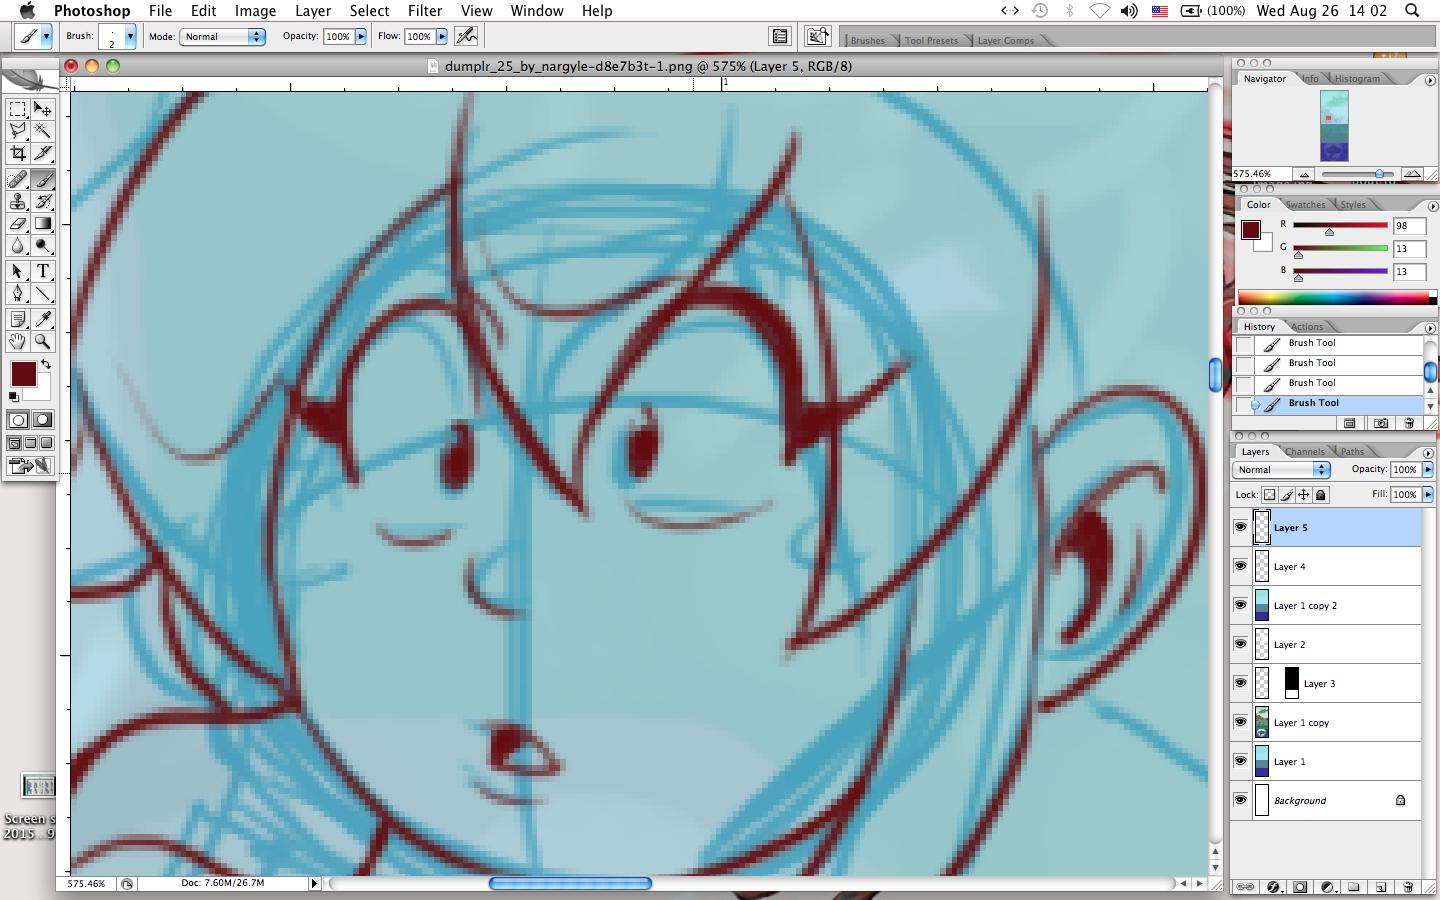Hide Layer 5 visibility eye
The width and height of the screenshot is (1440, 900).
click(x=1240, y=527)
